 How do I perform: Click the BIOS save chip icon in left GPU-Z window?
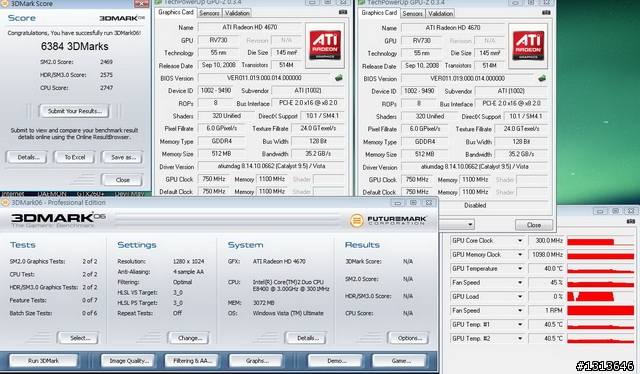point(338,78)
